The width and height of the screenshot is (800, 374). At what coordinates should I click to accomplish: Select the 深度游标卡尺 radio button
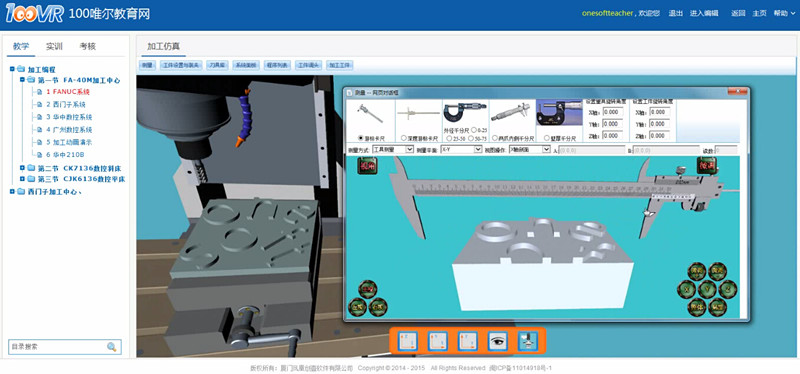pyautogui.click(x=404, y=138)
